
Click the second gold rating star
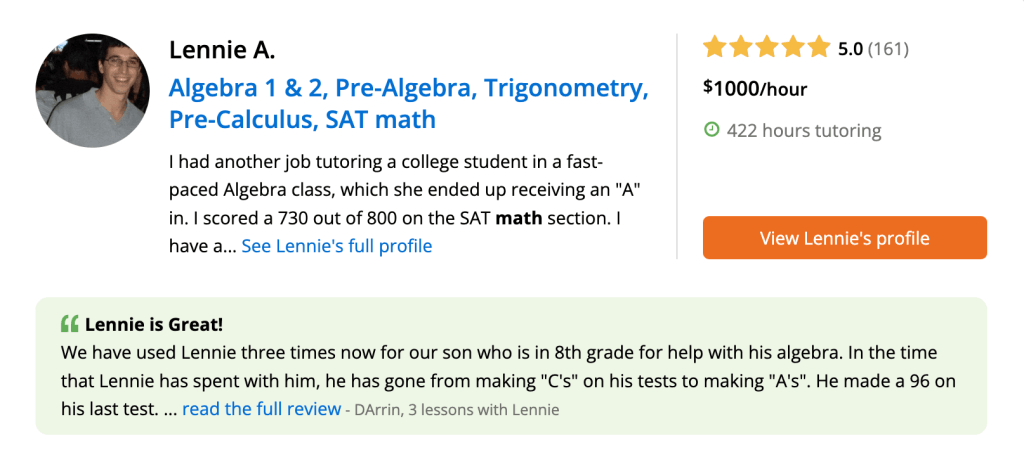(742, 47)
